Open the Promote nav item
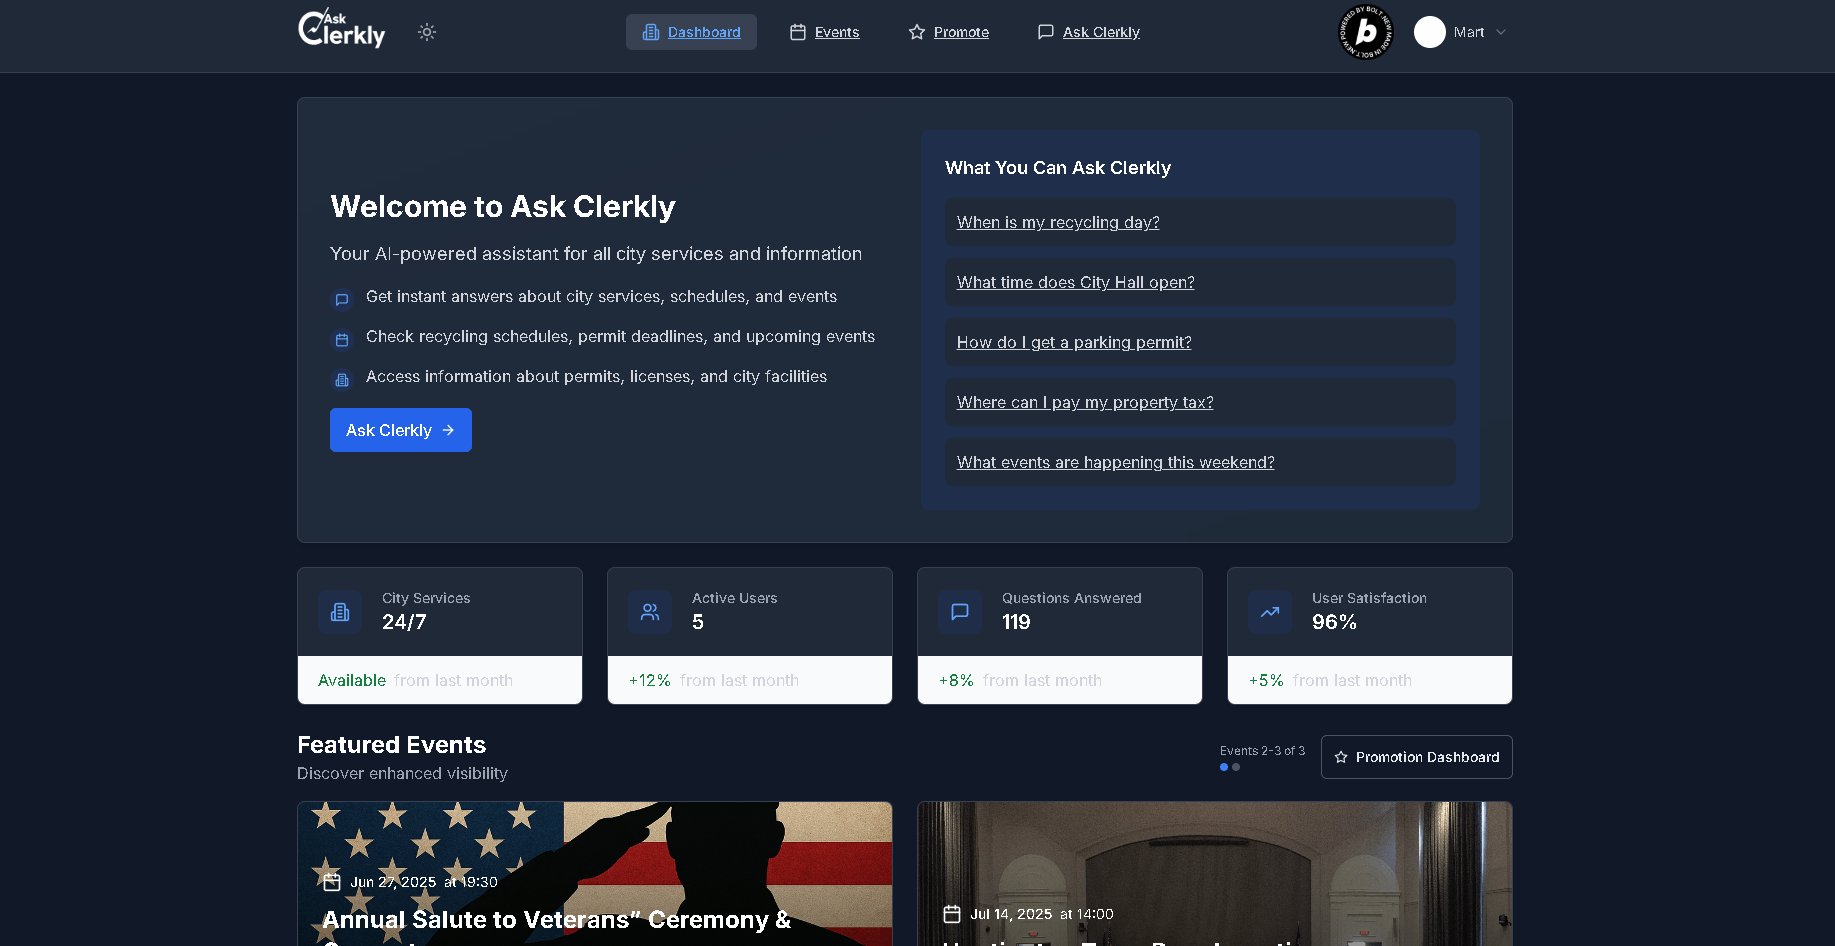Viewport: 1835px width, 946px height. 948,32
